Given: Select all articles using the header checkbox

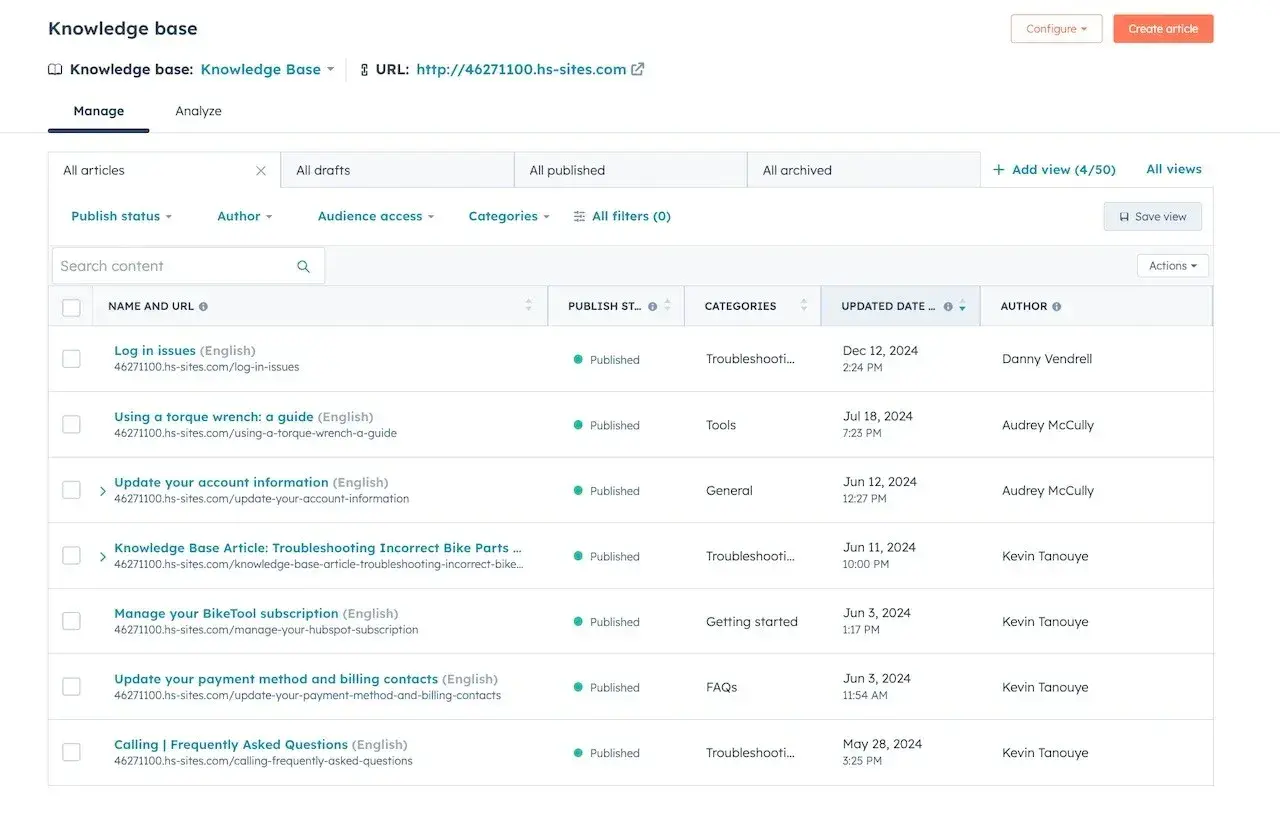Looking at the screenshot, I should pyautogui.click(x=71, y=306).
